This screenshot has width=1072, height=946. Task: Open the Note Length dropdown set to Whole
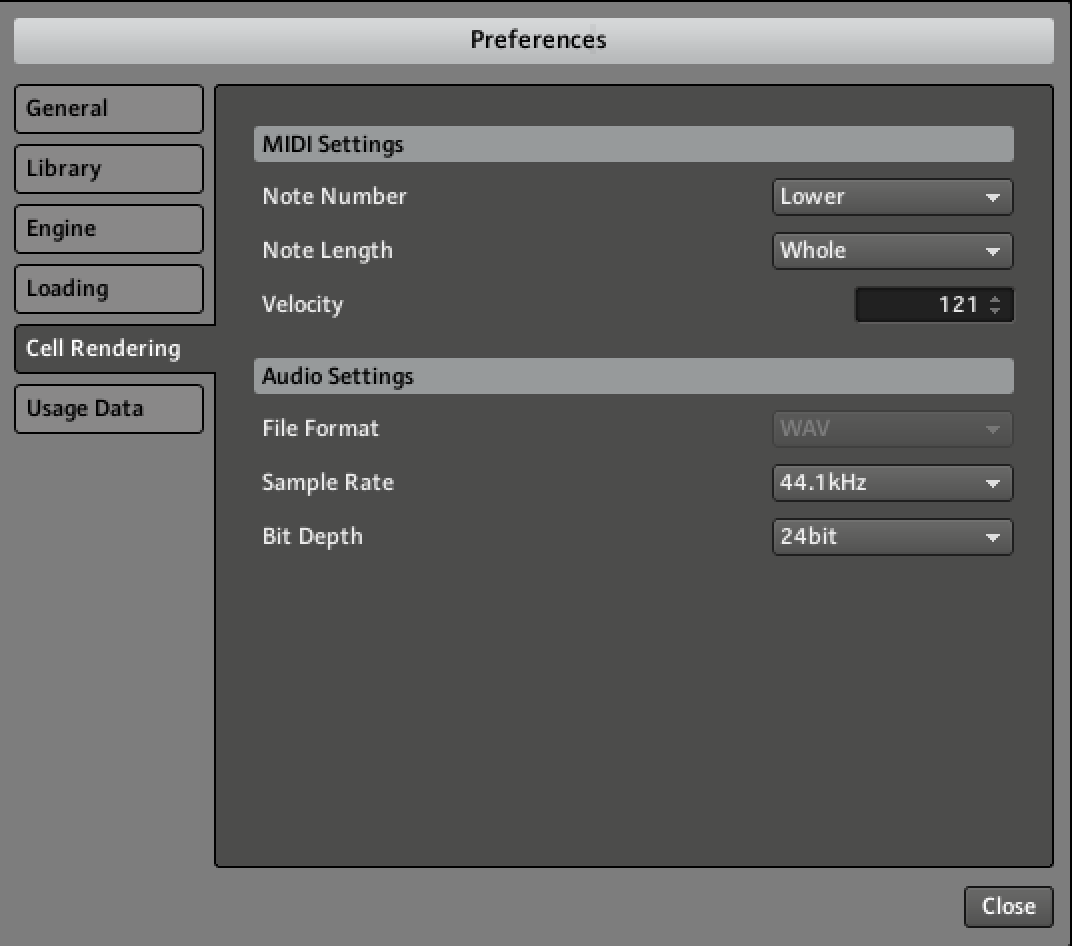tap(892, 251)
